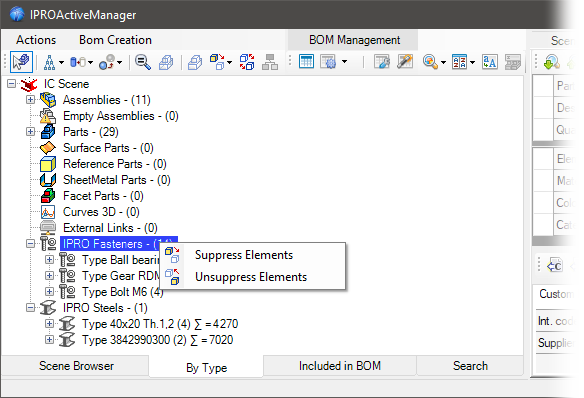
Task: Click the magnifier zoom toolbar icon
Action: point(143,62)
